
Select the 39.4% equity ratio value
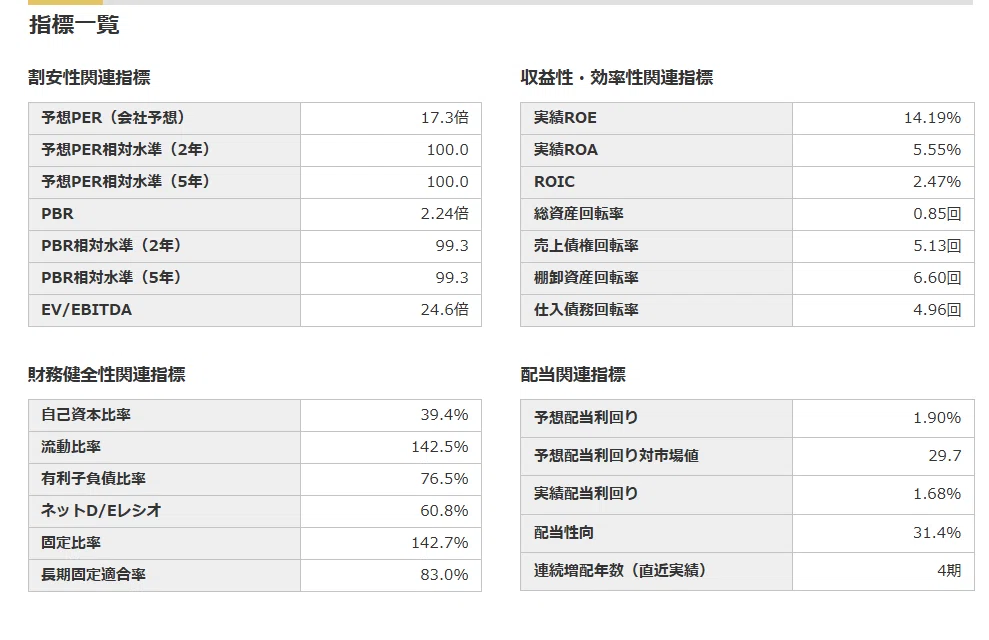point(444,415)
